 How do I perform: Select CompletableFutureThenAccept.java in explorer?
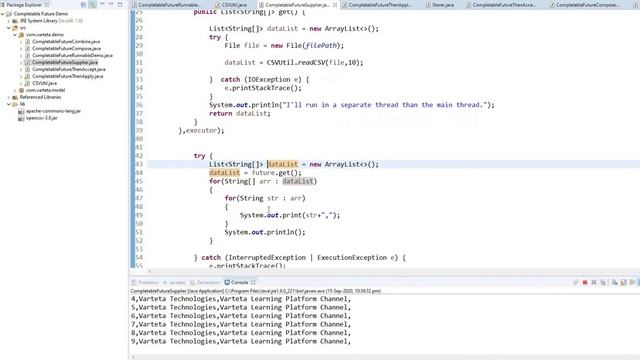(69, 69)
